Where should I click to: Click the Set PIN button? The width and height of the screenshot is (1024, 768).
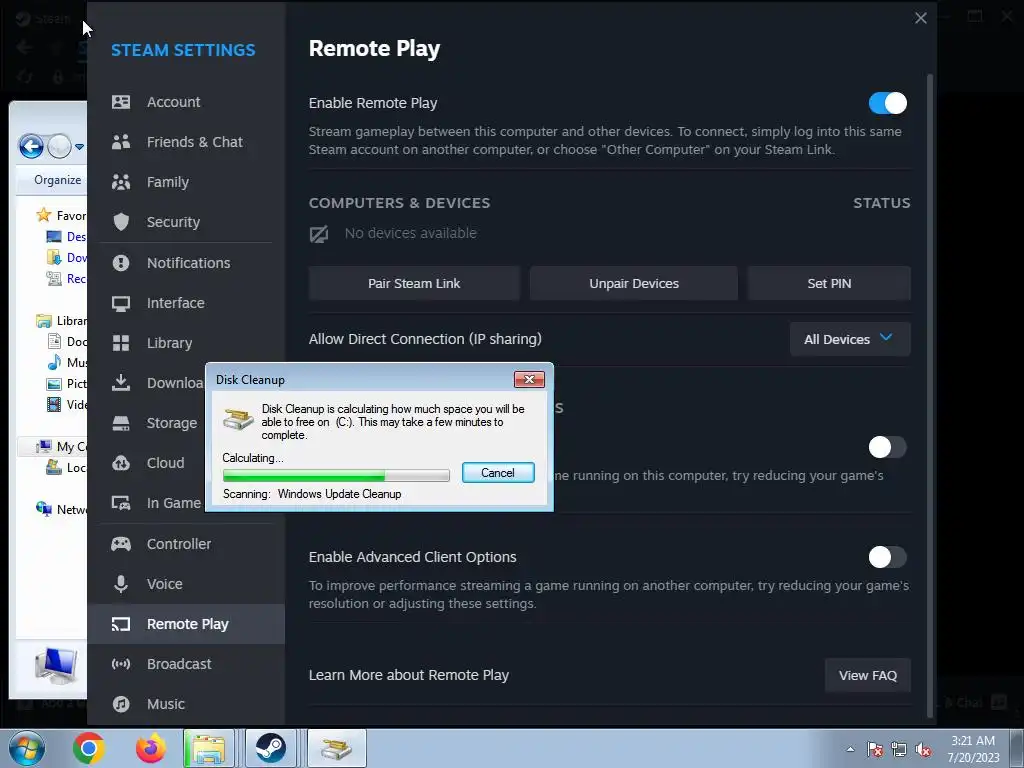(x=829, y=283)
